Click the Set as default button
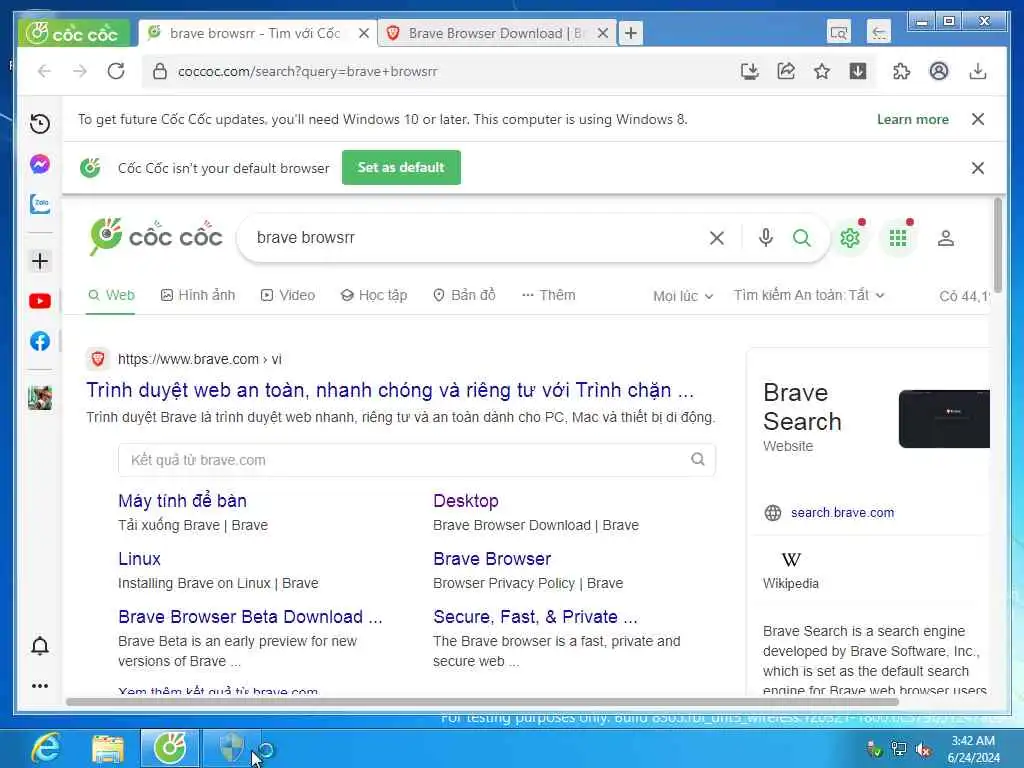 coord(401,167)
